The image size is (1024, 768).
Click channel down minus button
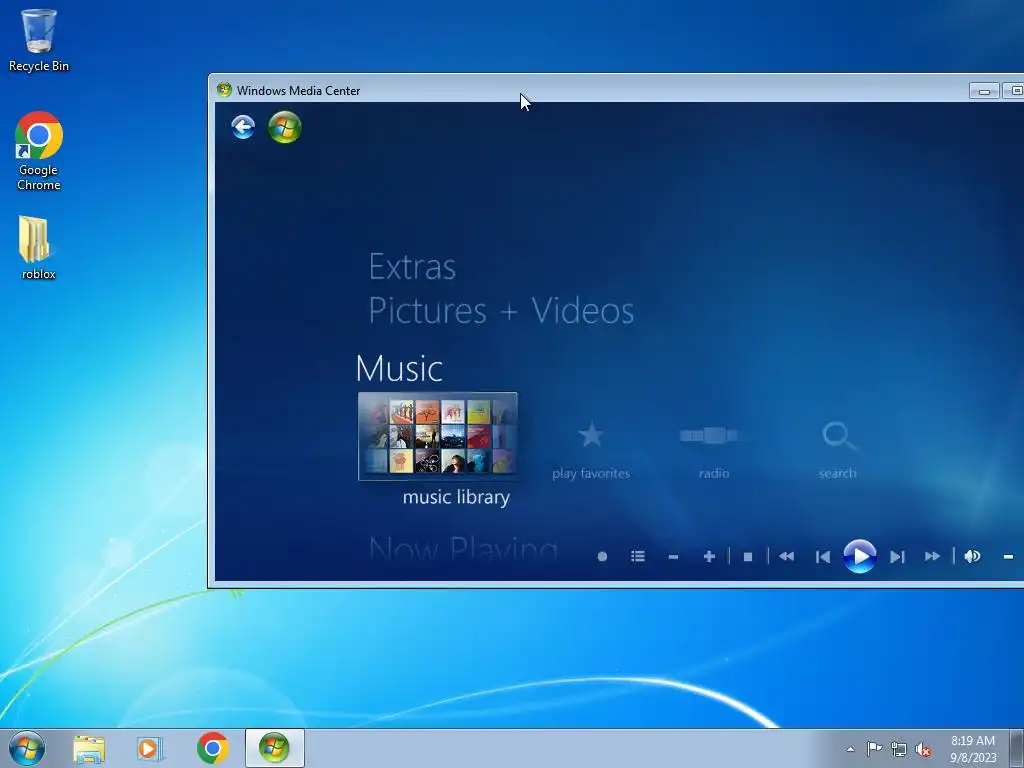point(673,557)
